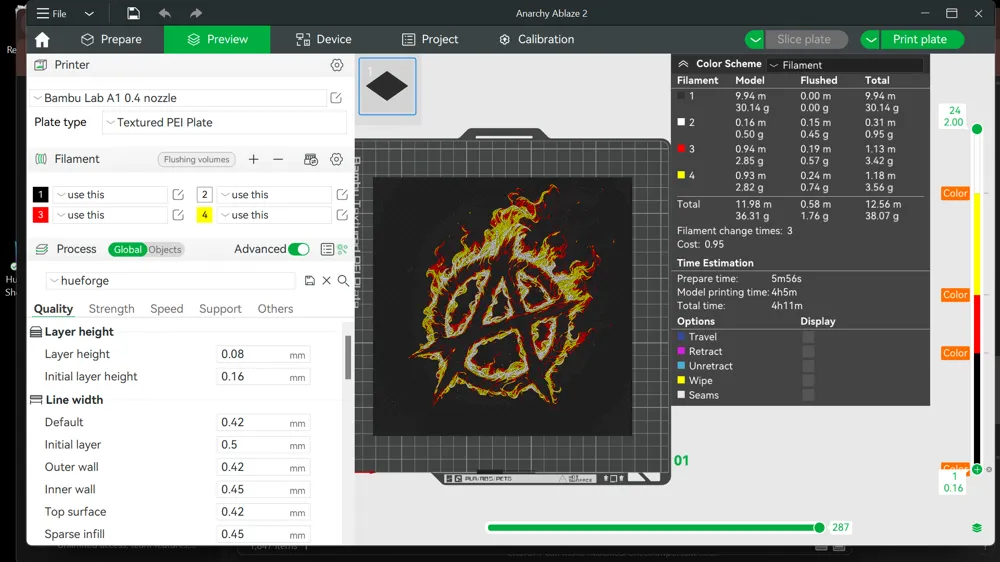Click the Slice plate button

[x=804, y=40]
